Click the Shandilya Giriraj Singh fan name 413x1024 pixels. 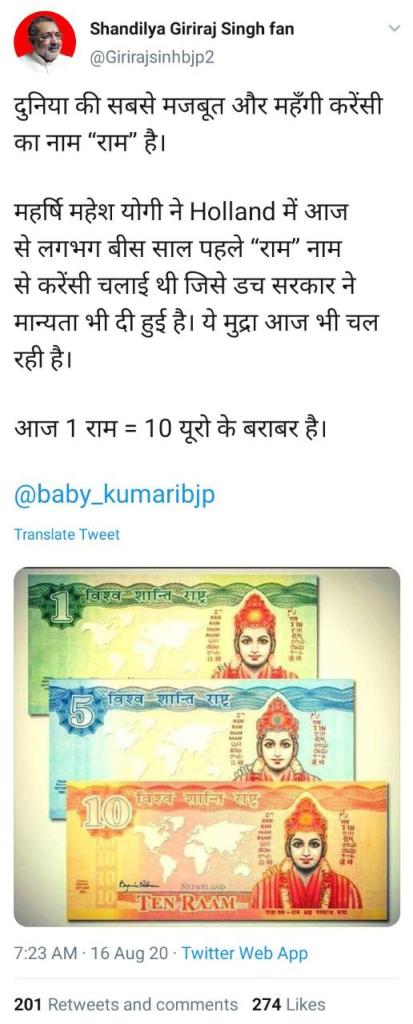pos(191,29)
